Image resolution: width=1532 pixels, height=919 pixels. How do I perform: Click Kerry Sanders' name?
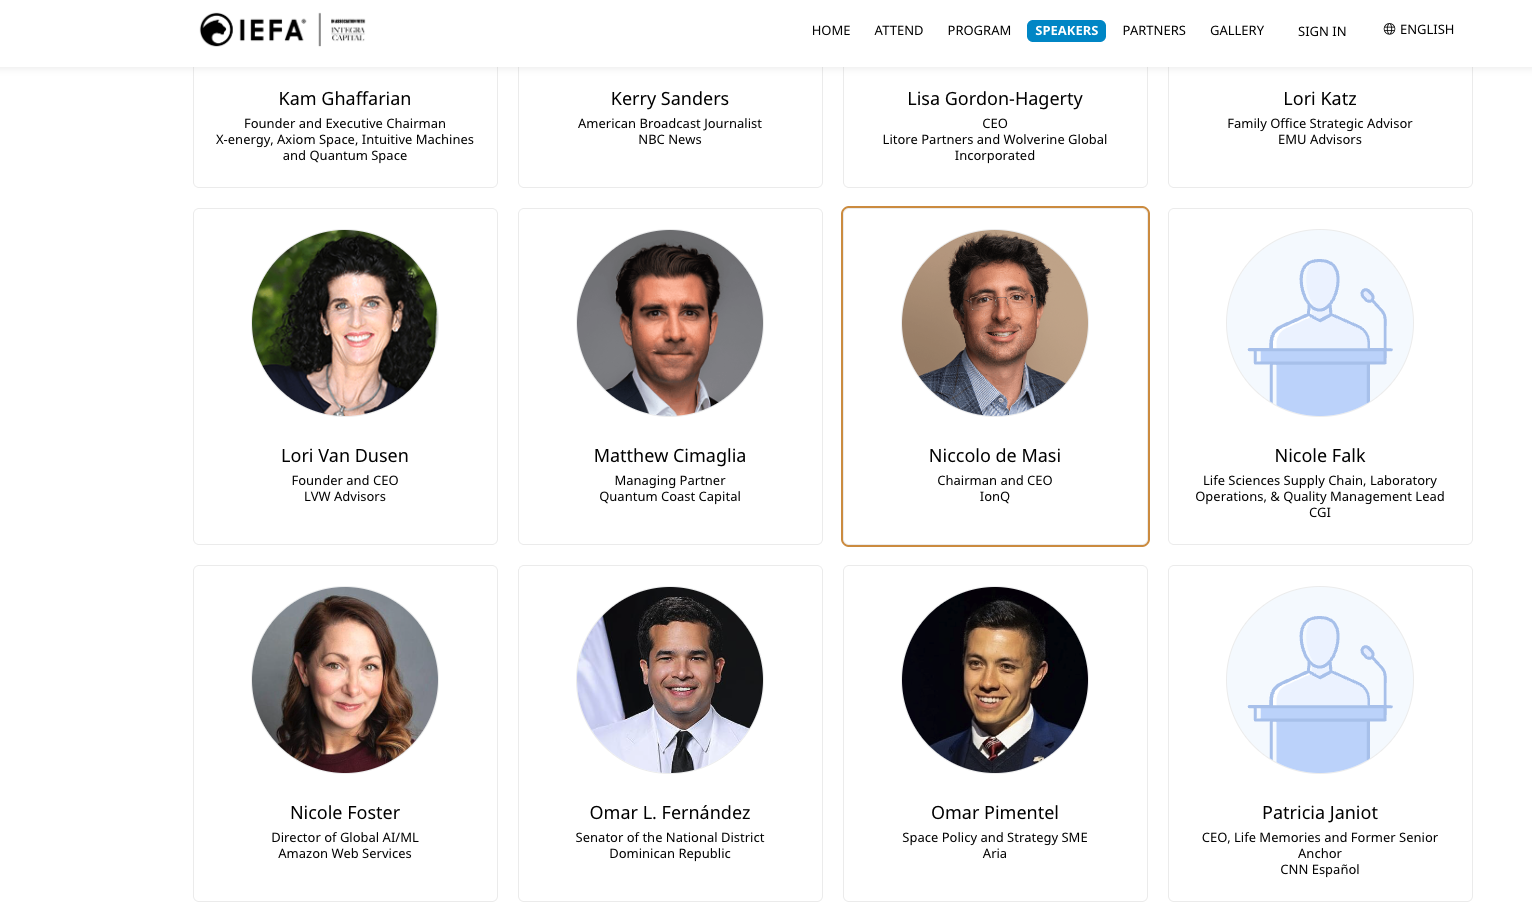pos(670,98)
